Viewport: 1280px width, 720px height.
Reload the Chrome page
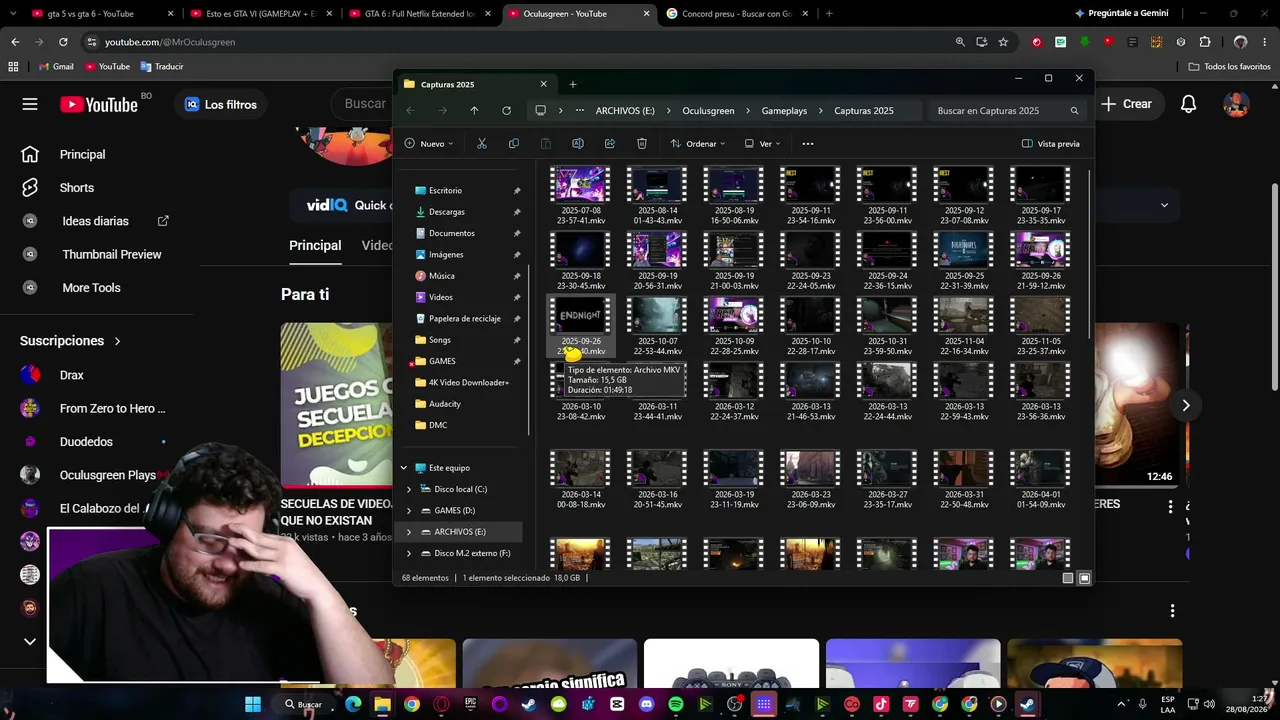(63, 42)
